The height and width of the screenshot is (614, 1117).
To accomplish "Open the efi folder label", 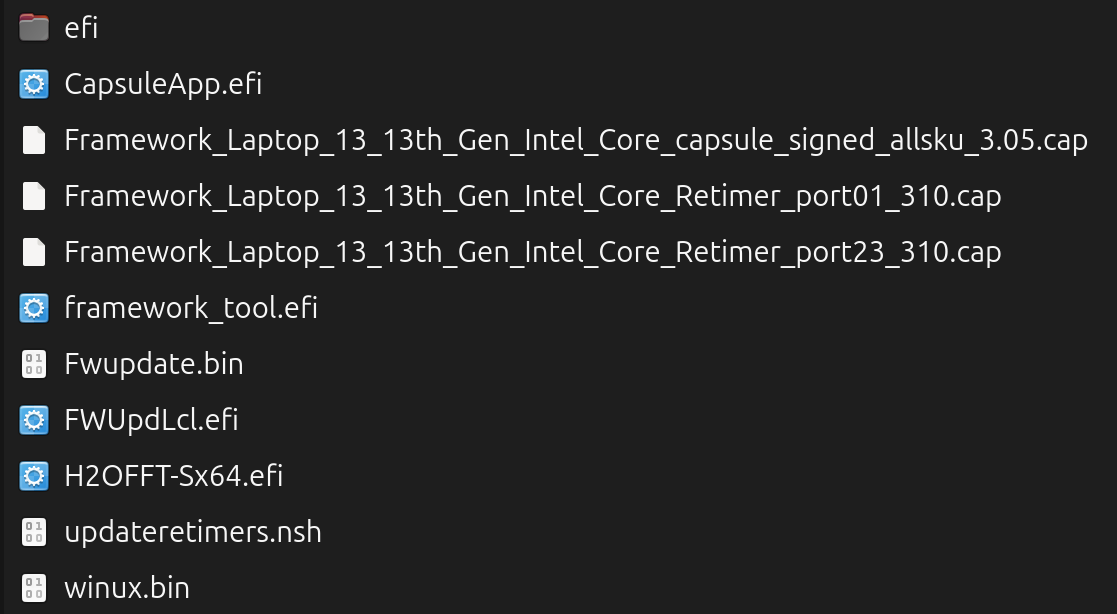I will (x=81, y=28).
